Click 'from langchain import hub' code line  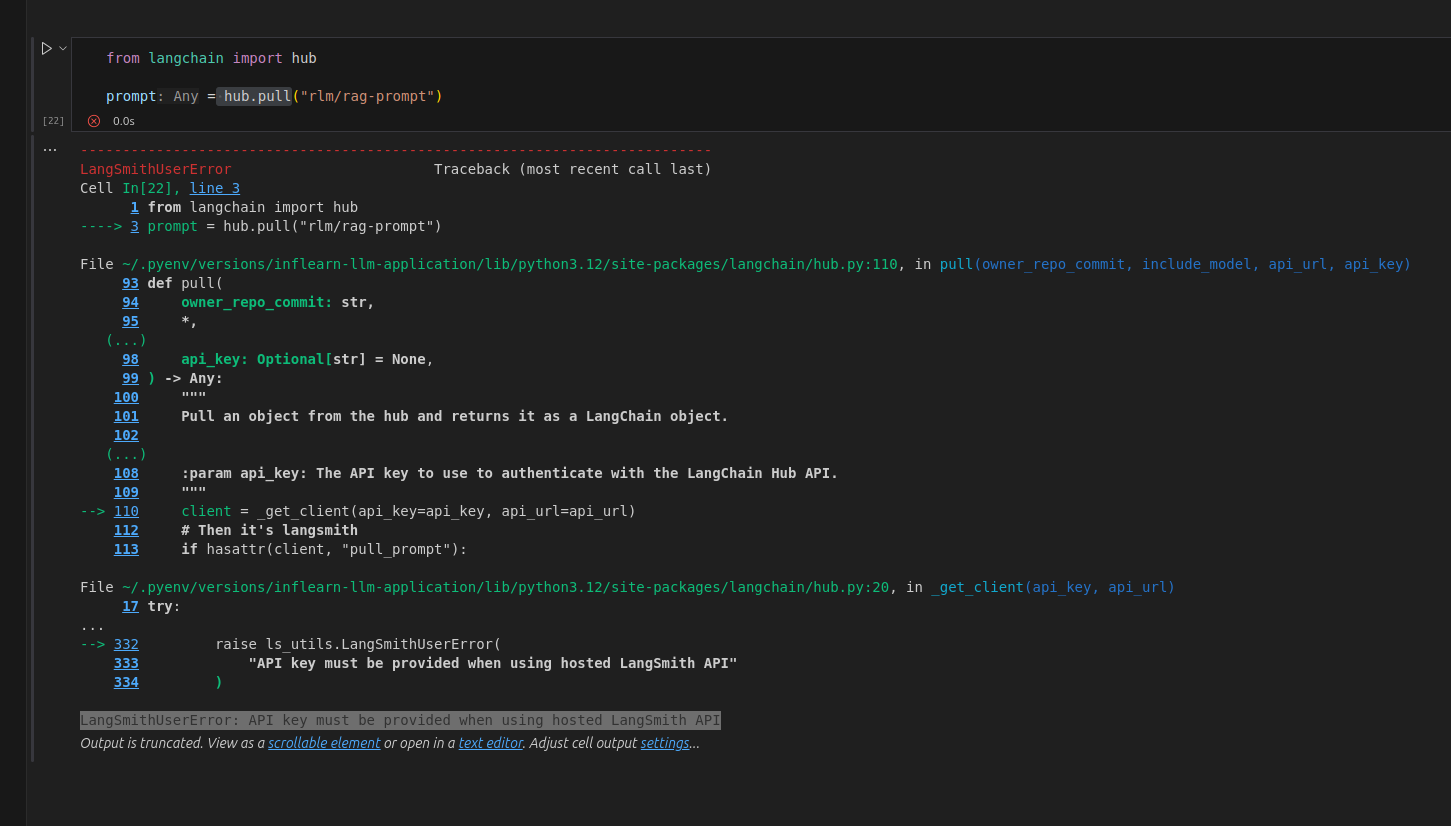pyautogui.click(x=211, y=58)
